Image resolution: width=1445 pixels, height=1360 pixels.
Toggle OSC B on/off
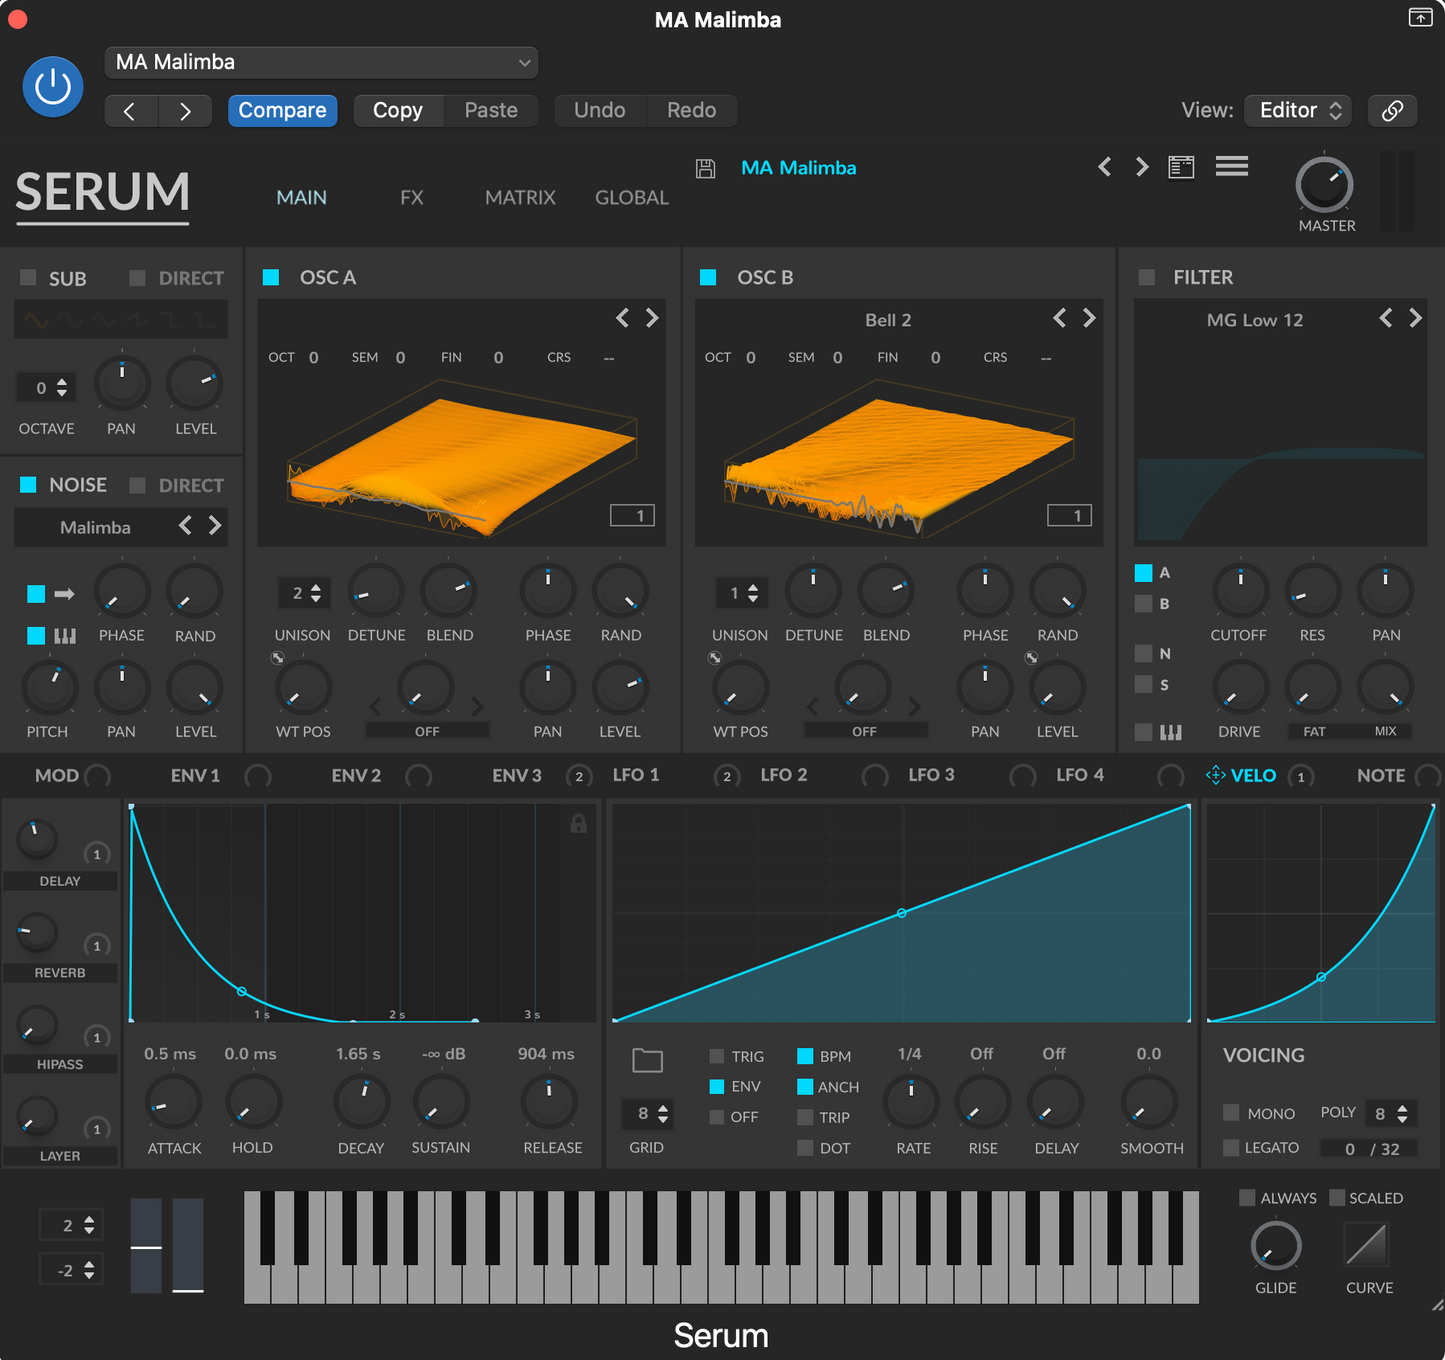coord(708,277)
